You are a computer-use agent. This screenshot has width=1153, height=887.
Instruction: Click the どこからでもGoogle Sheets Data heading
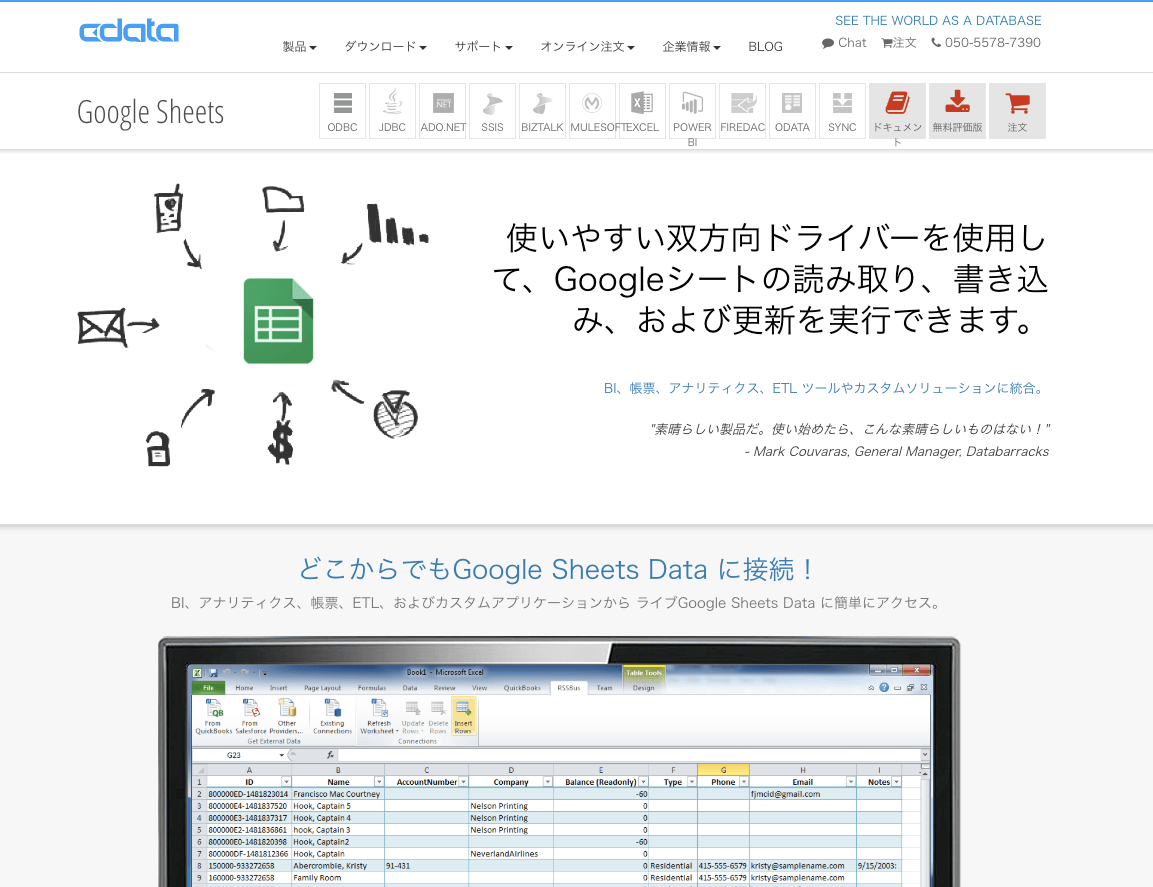tap(557, 569)
